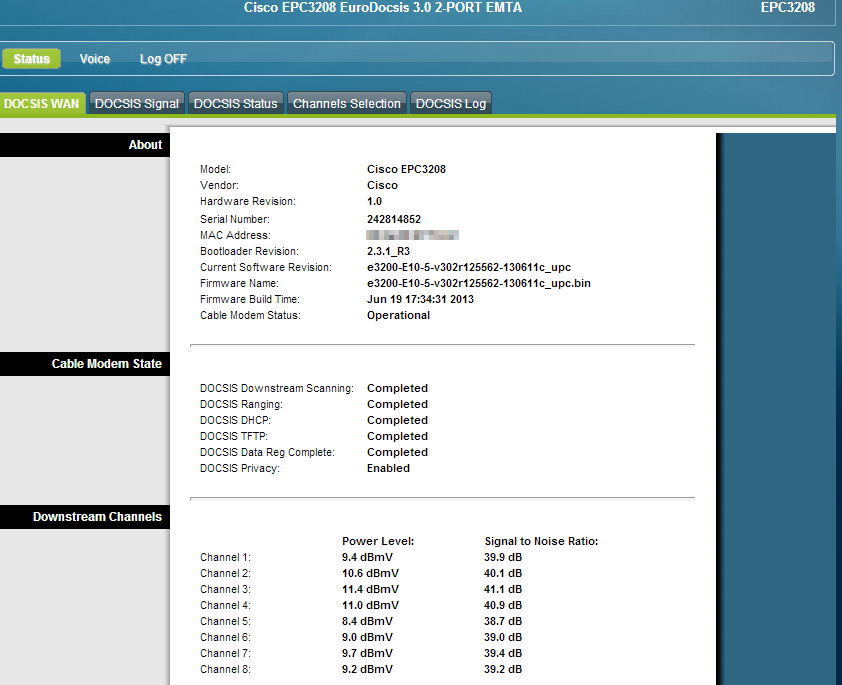
Task: Click Channel 1 power level 9.4 dBmV
Action: (370, 557)
